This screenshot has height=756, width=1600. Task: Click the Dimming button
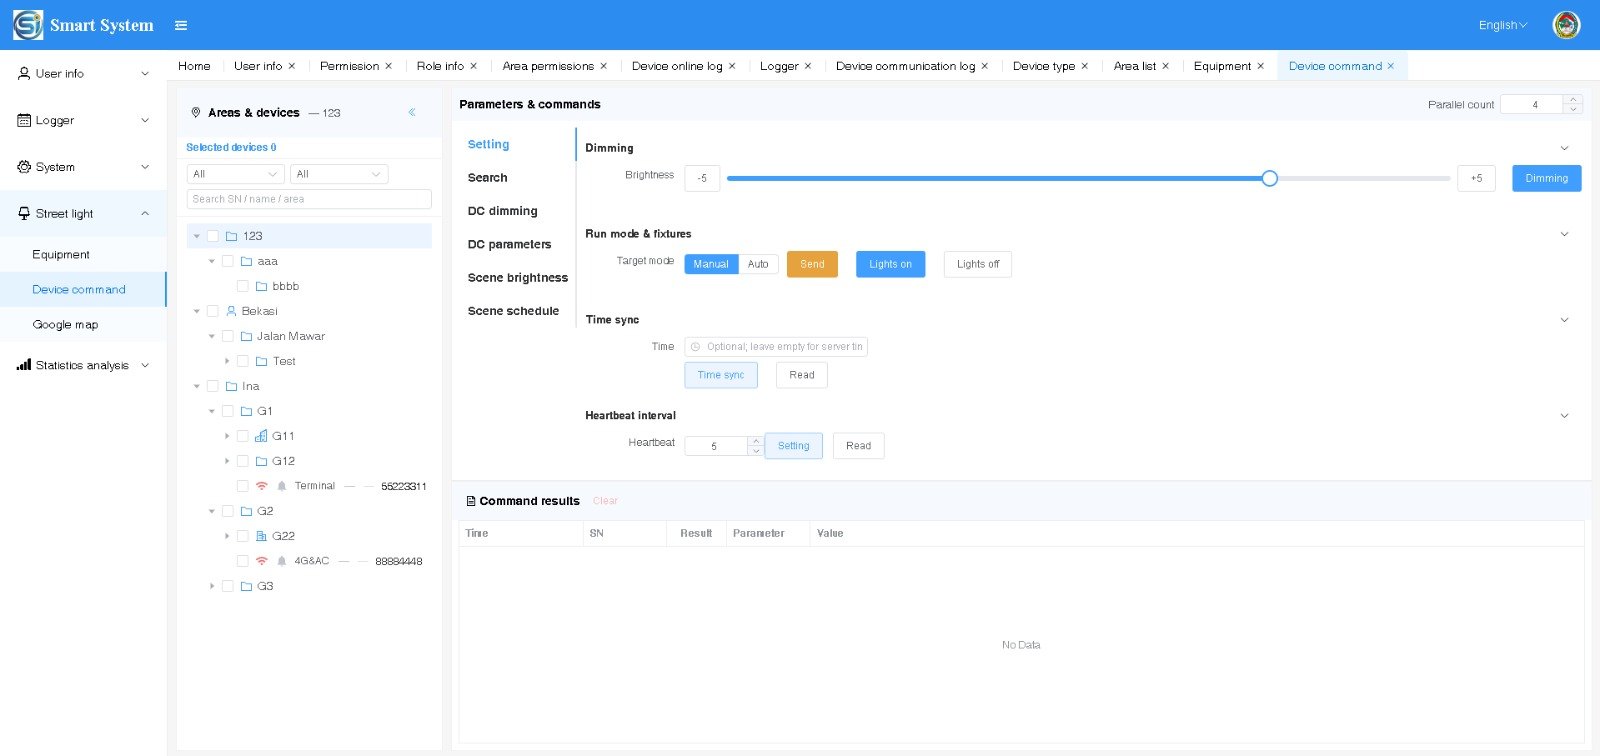(x=1546, y=178)
